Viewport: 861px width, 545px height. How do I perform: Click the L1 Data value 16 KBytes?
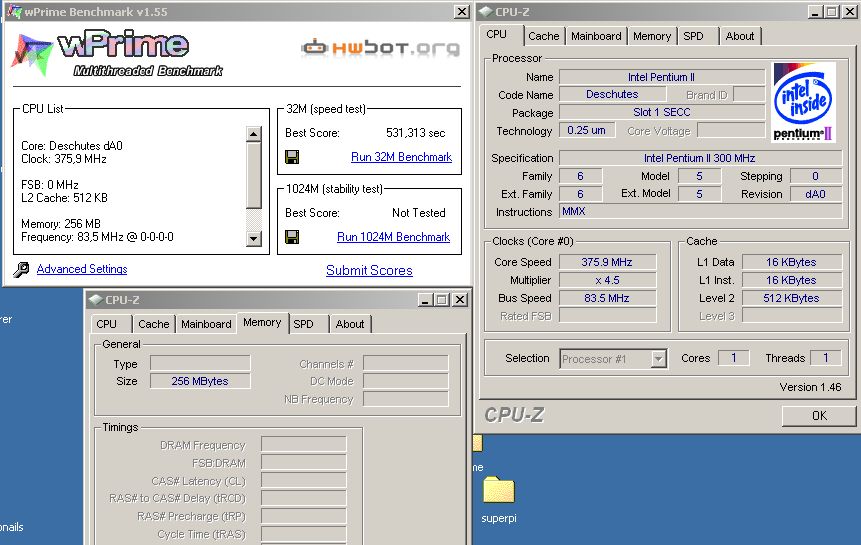[791, 262]
